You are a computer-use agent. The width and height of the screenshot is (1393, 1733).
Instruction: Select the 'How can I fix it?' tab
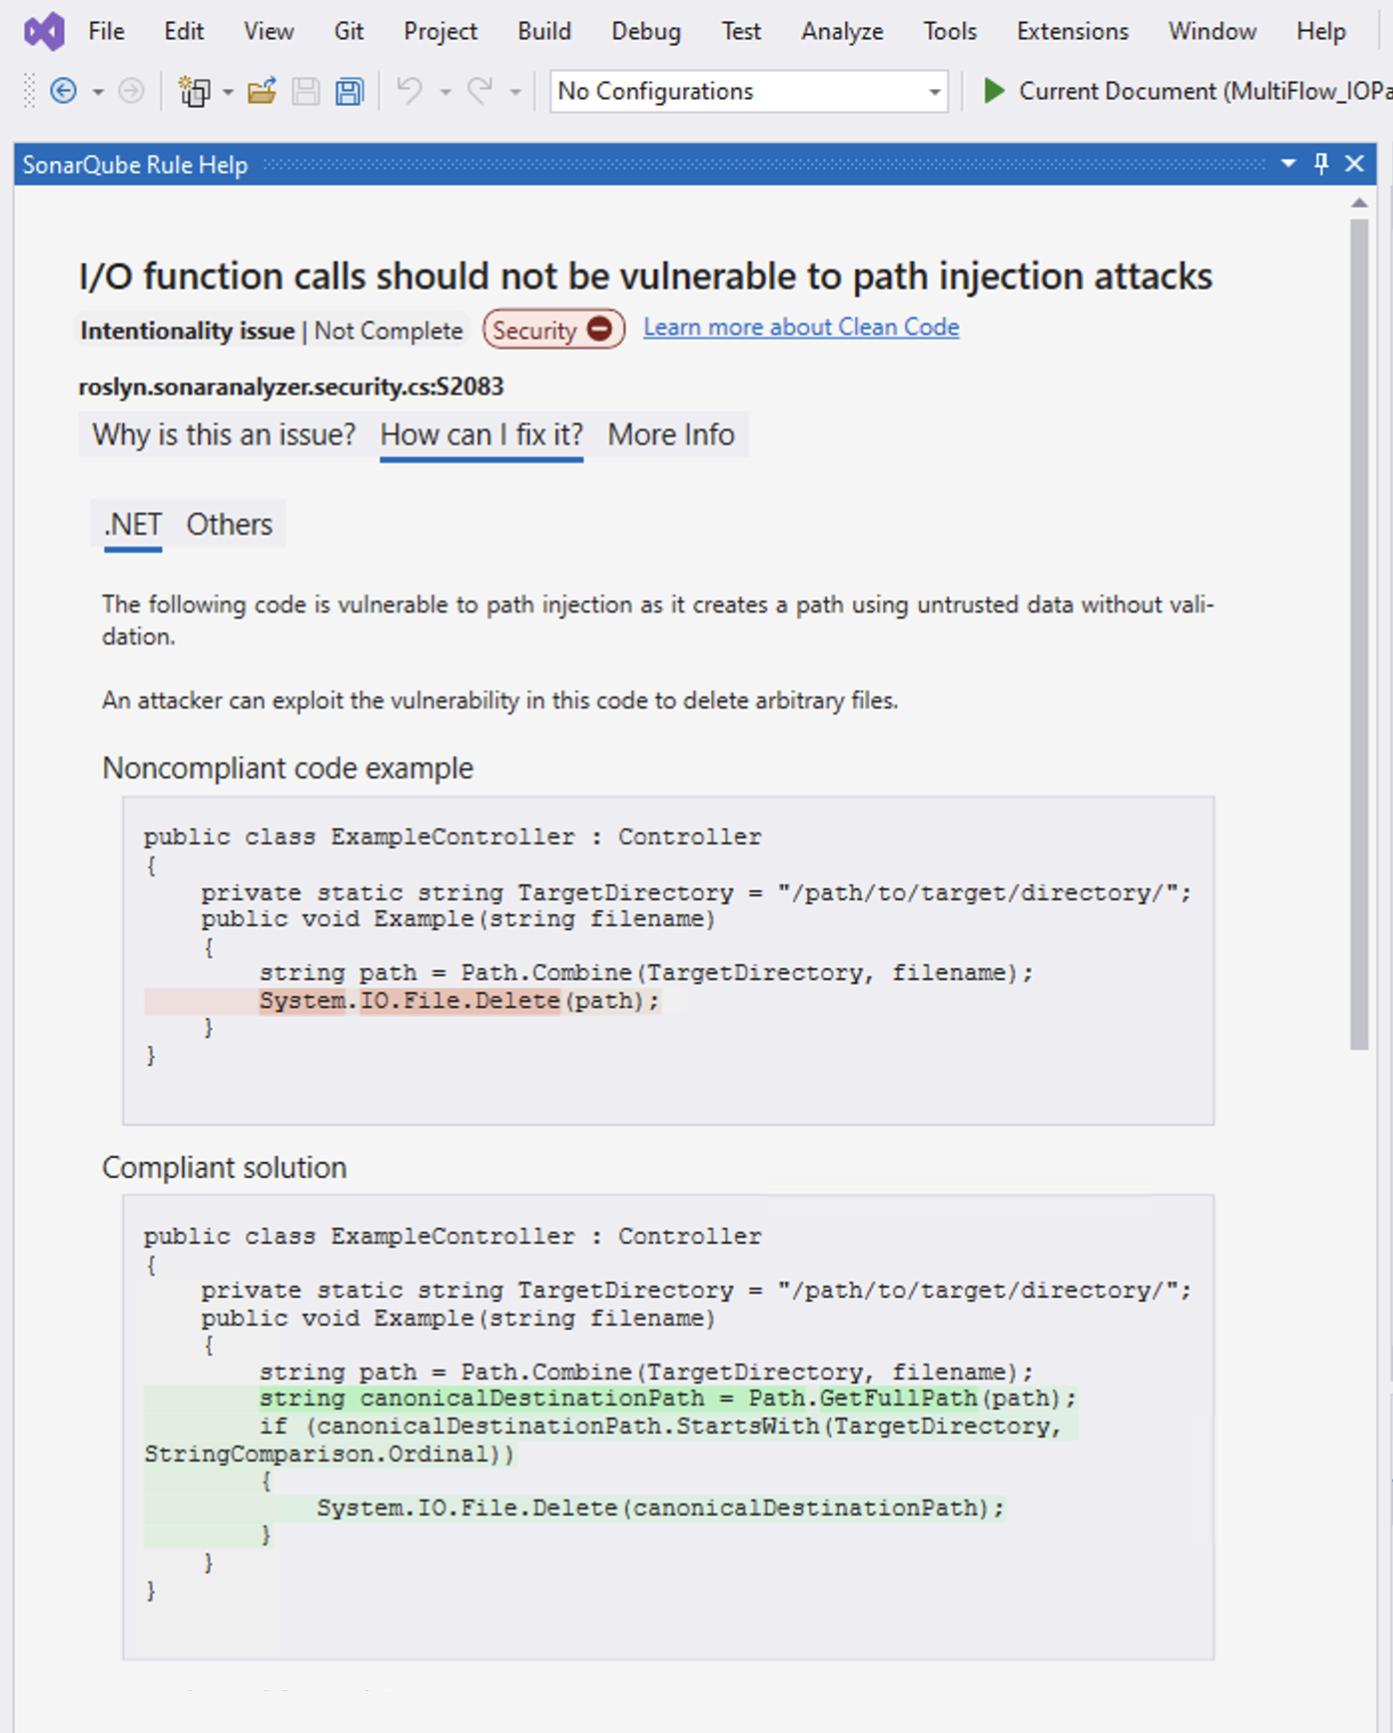coord(481,435)
